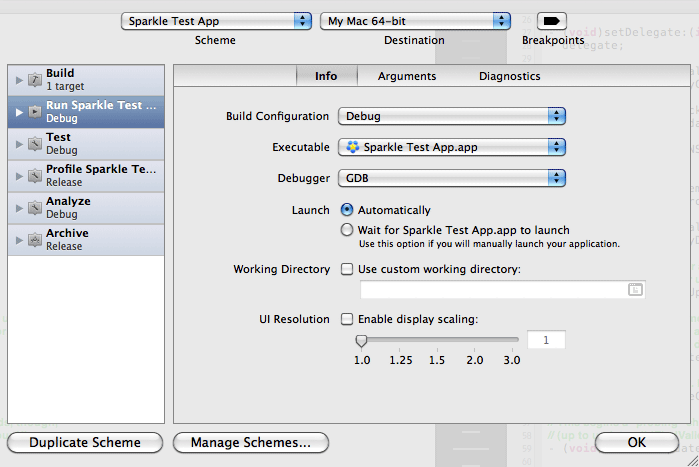Click the Test action wrench icon
This screenshot has width=699, height=467.
tap(35, 144)
